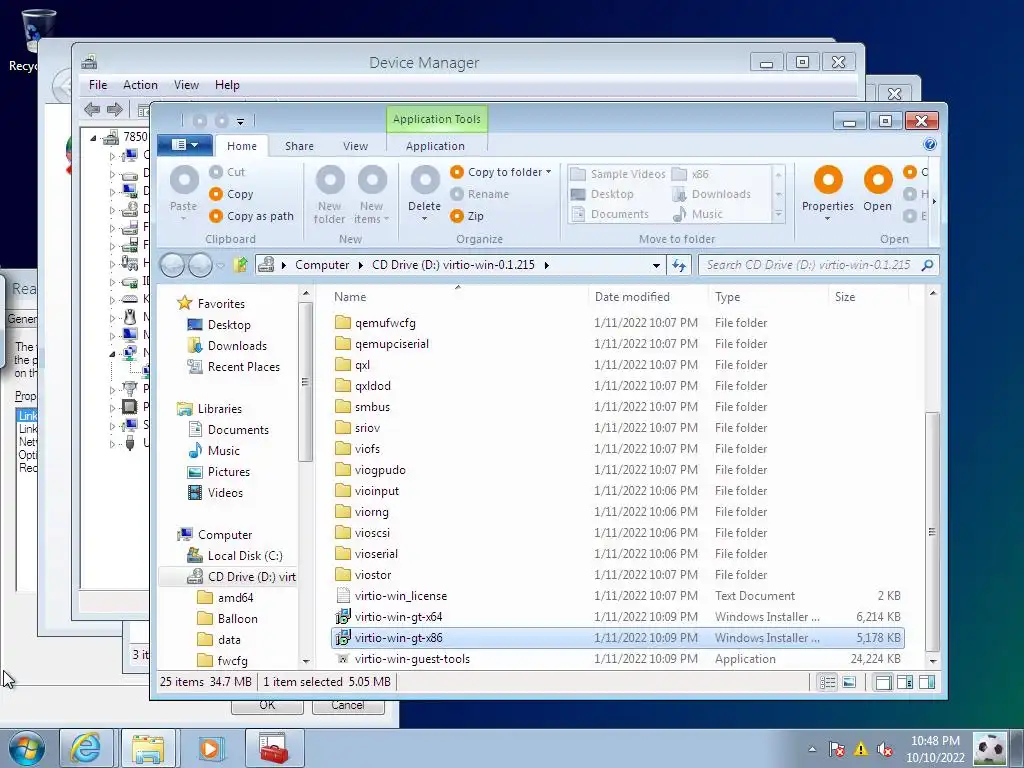
Task: Open Properties from the ribbon
Action: [827, 180]
